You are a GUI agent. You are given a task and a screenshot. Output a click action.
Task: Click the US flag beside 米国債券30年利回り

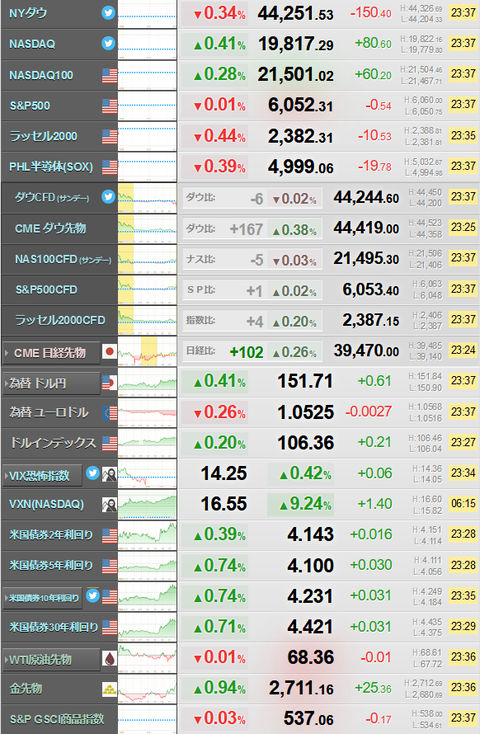click(x=110, y=627)
